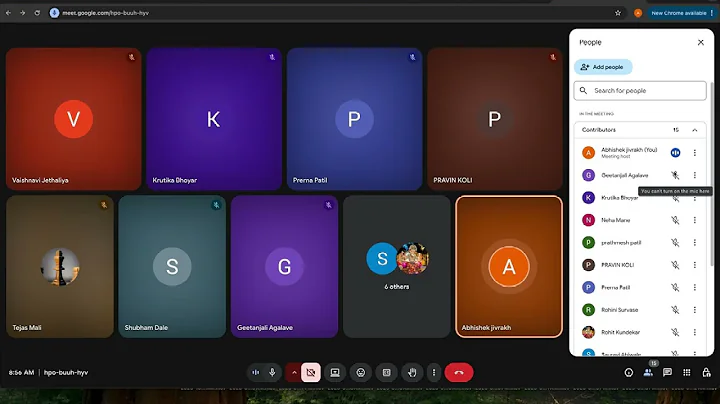Collapse the Contributors section
The height and width of the screenshot is (404, 720).
click(695, 130)
